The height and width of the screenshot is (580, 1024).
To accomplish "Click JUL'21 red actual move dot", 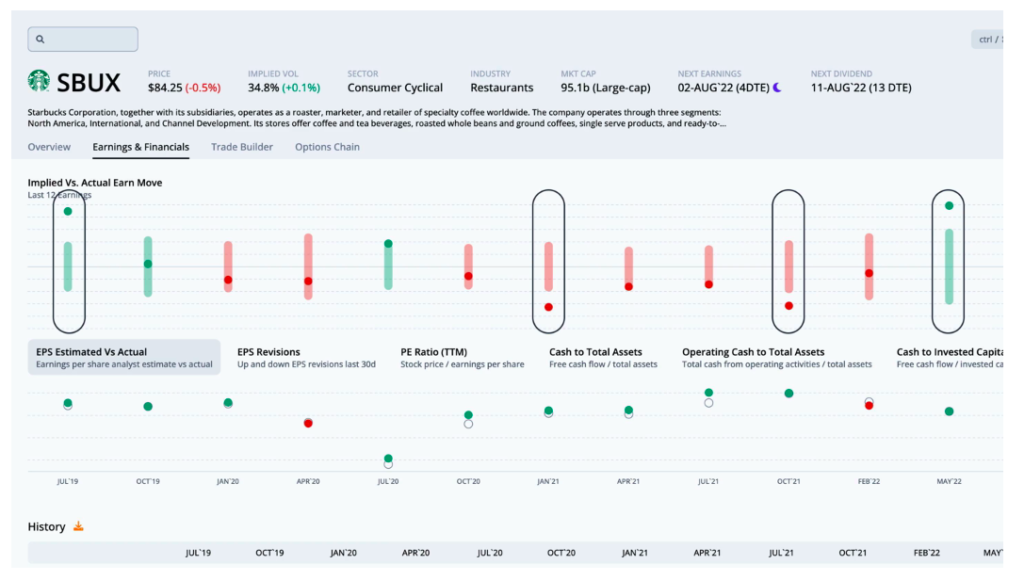I will 709,285.
